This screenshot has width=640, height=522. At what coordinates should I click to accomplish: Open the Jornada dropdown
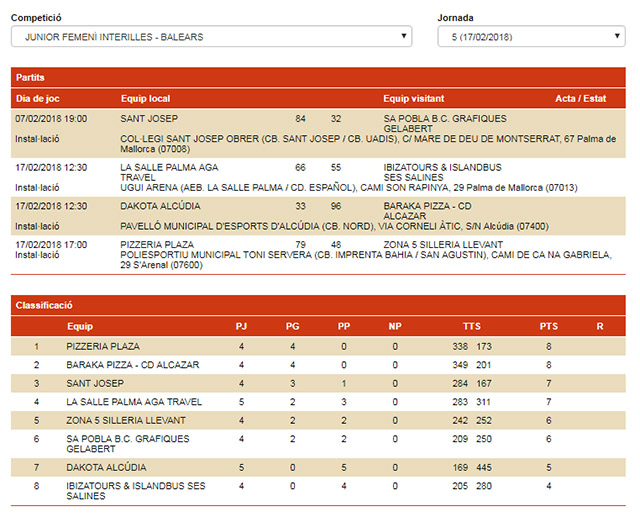531,37
